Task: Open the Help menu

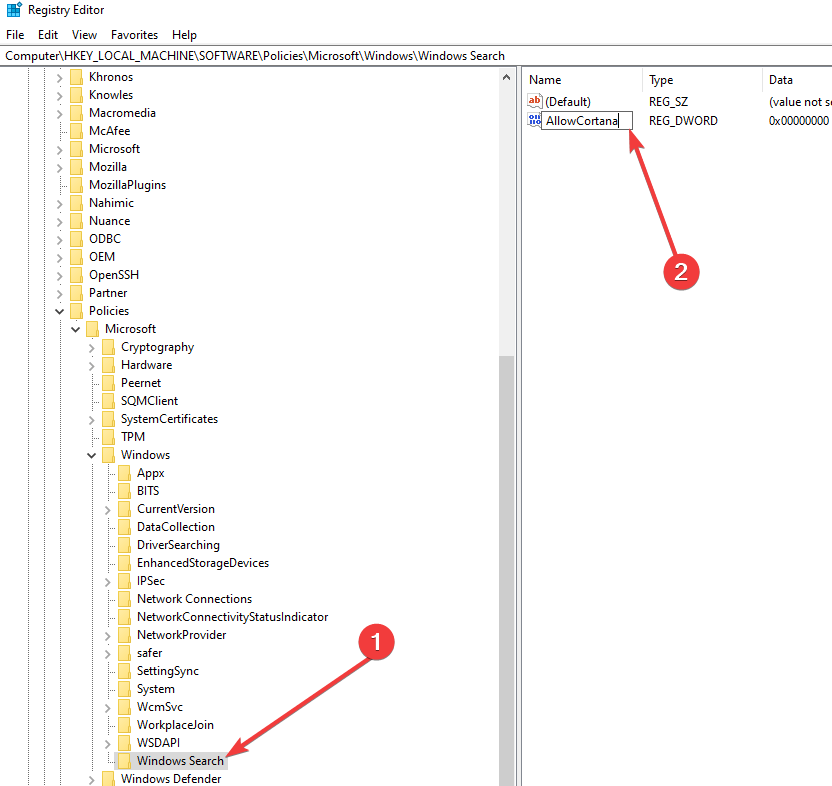Action: pyautogui.click(x=184, y=34)
